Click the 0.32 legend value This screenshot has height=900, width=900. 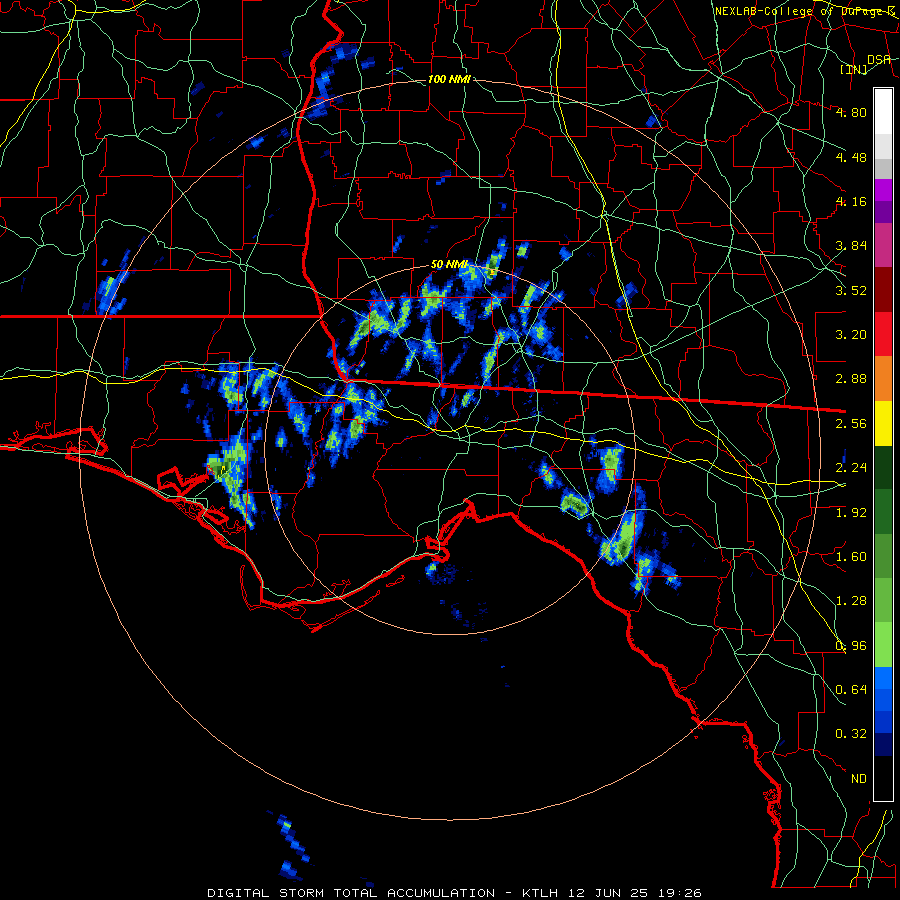point(851,734)
